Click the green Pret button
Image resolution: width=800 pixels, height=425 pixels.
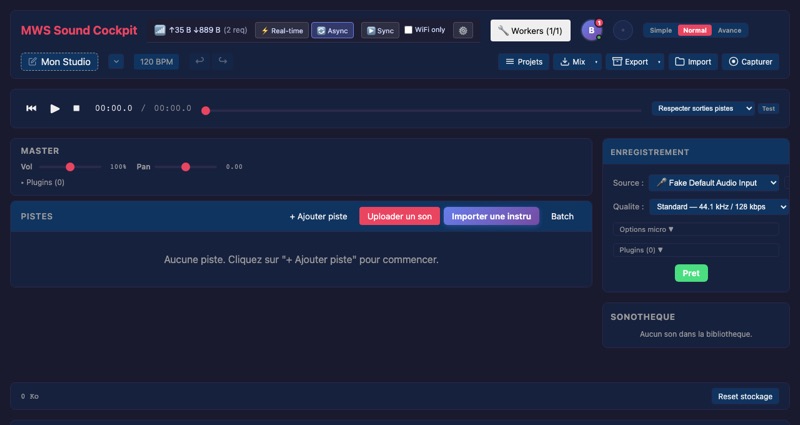click(691, 273)
